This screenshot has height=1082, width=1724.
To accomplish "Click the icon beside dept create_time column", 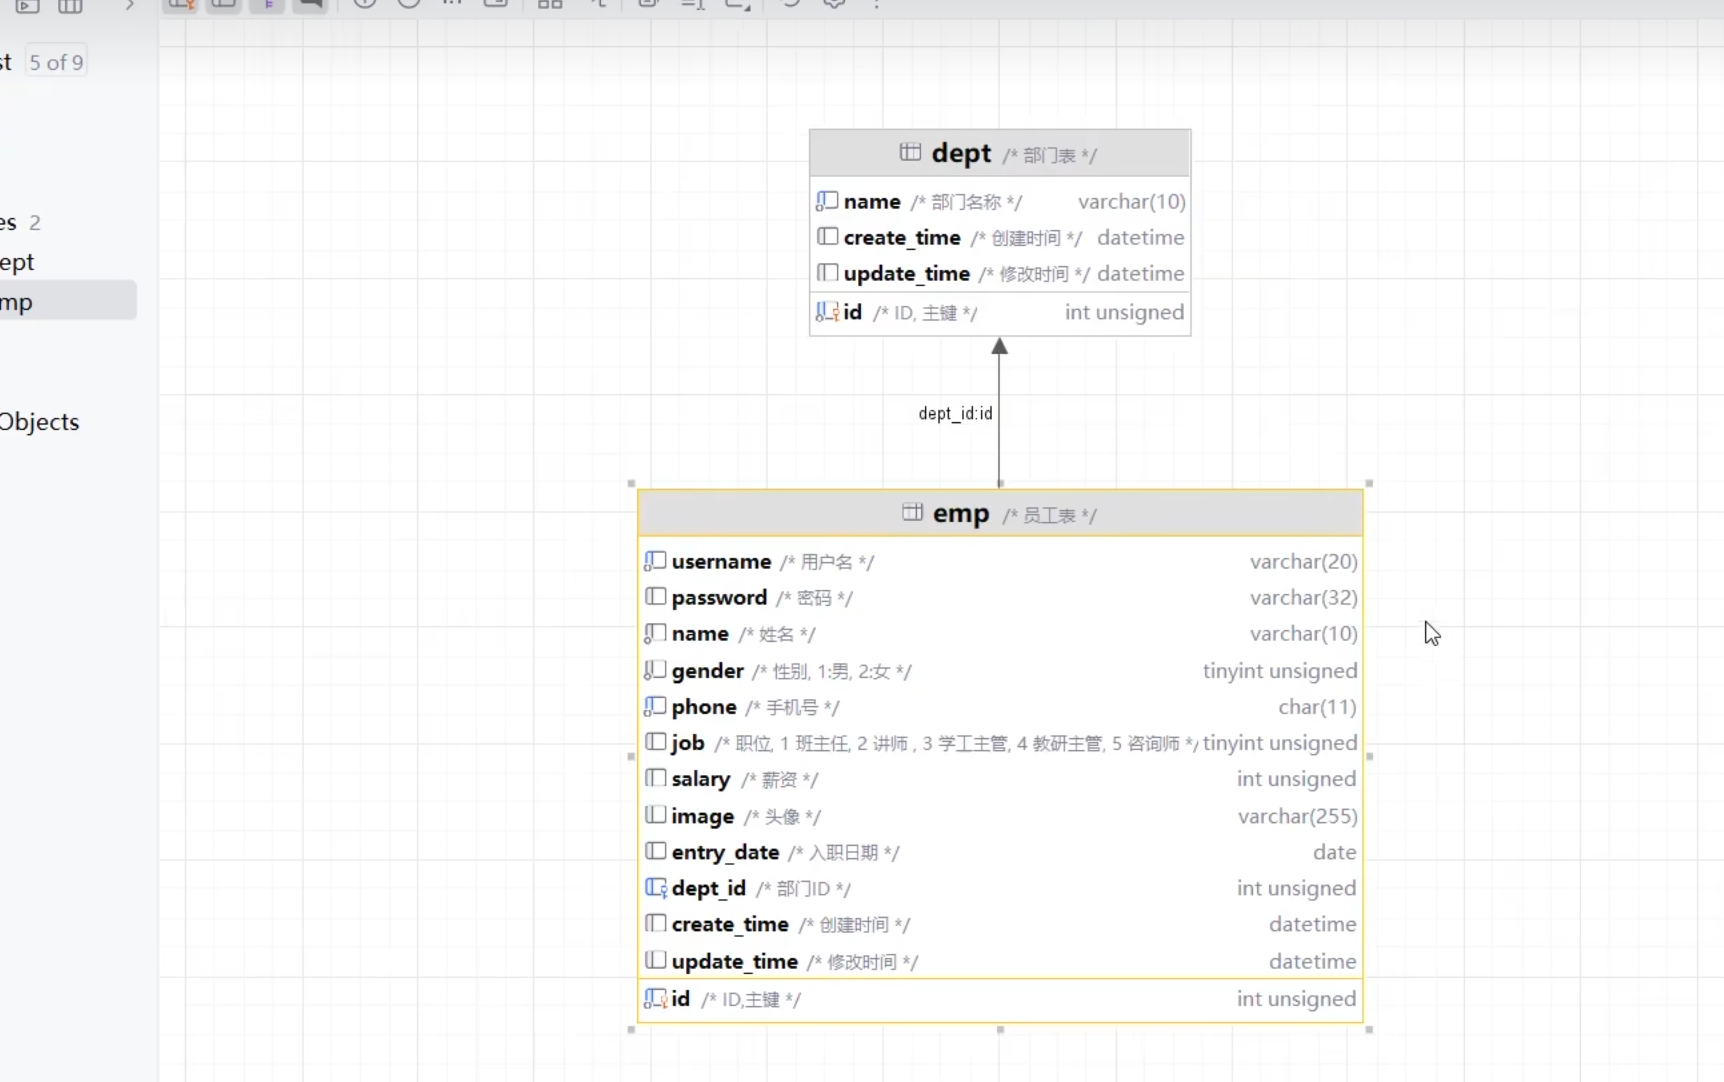I will (827, 238).
